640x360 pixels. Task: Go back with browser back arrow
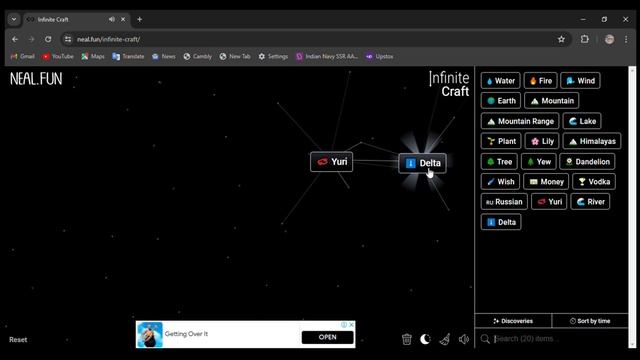pos(15,39)
